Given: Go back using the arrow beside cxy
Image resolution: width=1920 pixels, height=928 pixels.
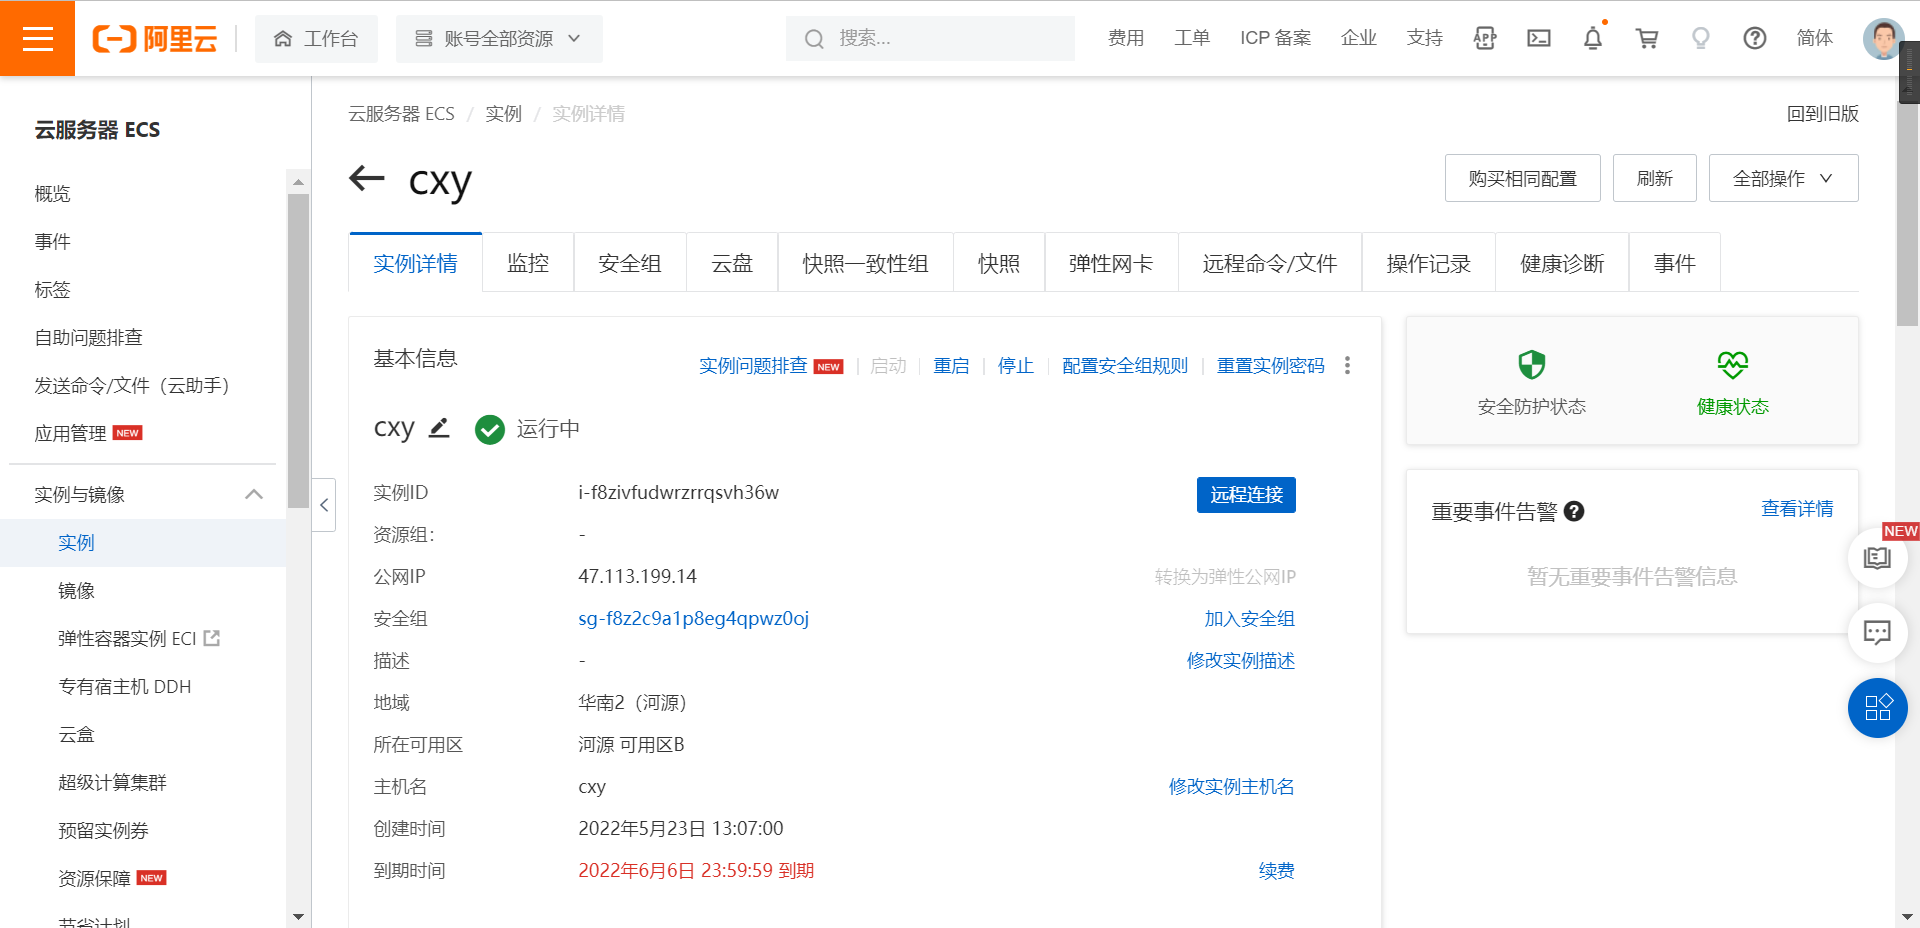Looking at the screenshot, I should [x=367, y=179].
